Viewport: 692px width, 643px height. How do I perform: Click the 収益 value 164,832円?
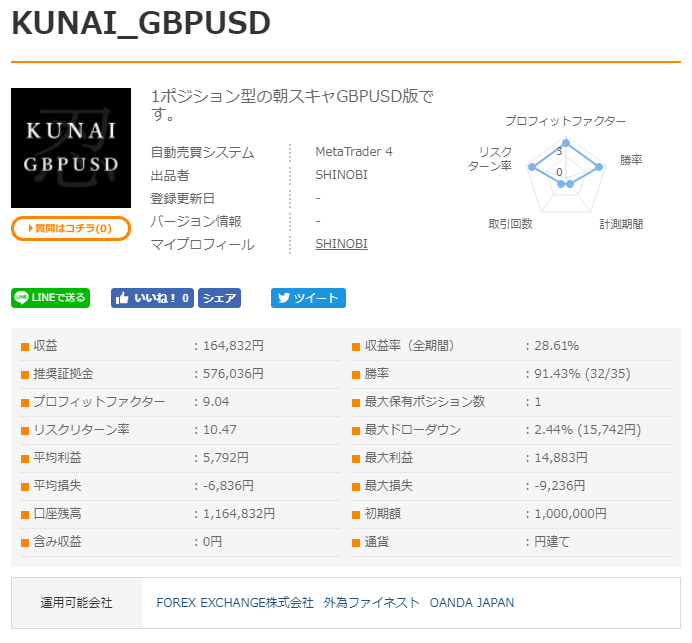point(233,346)
